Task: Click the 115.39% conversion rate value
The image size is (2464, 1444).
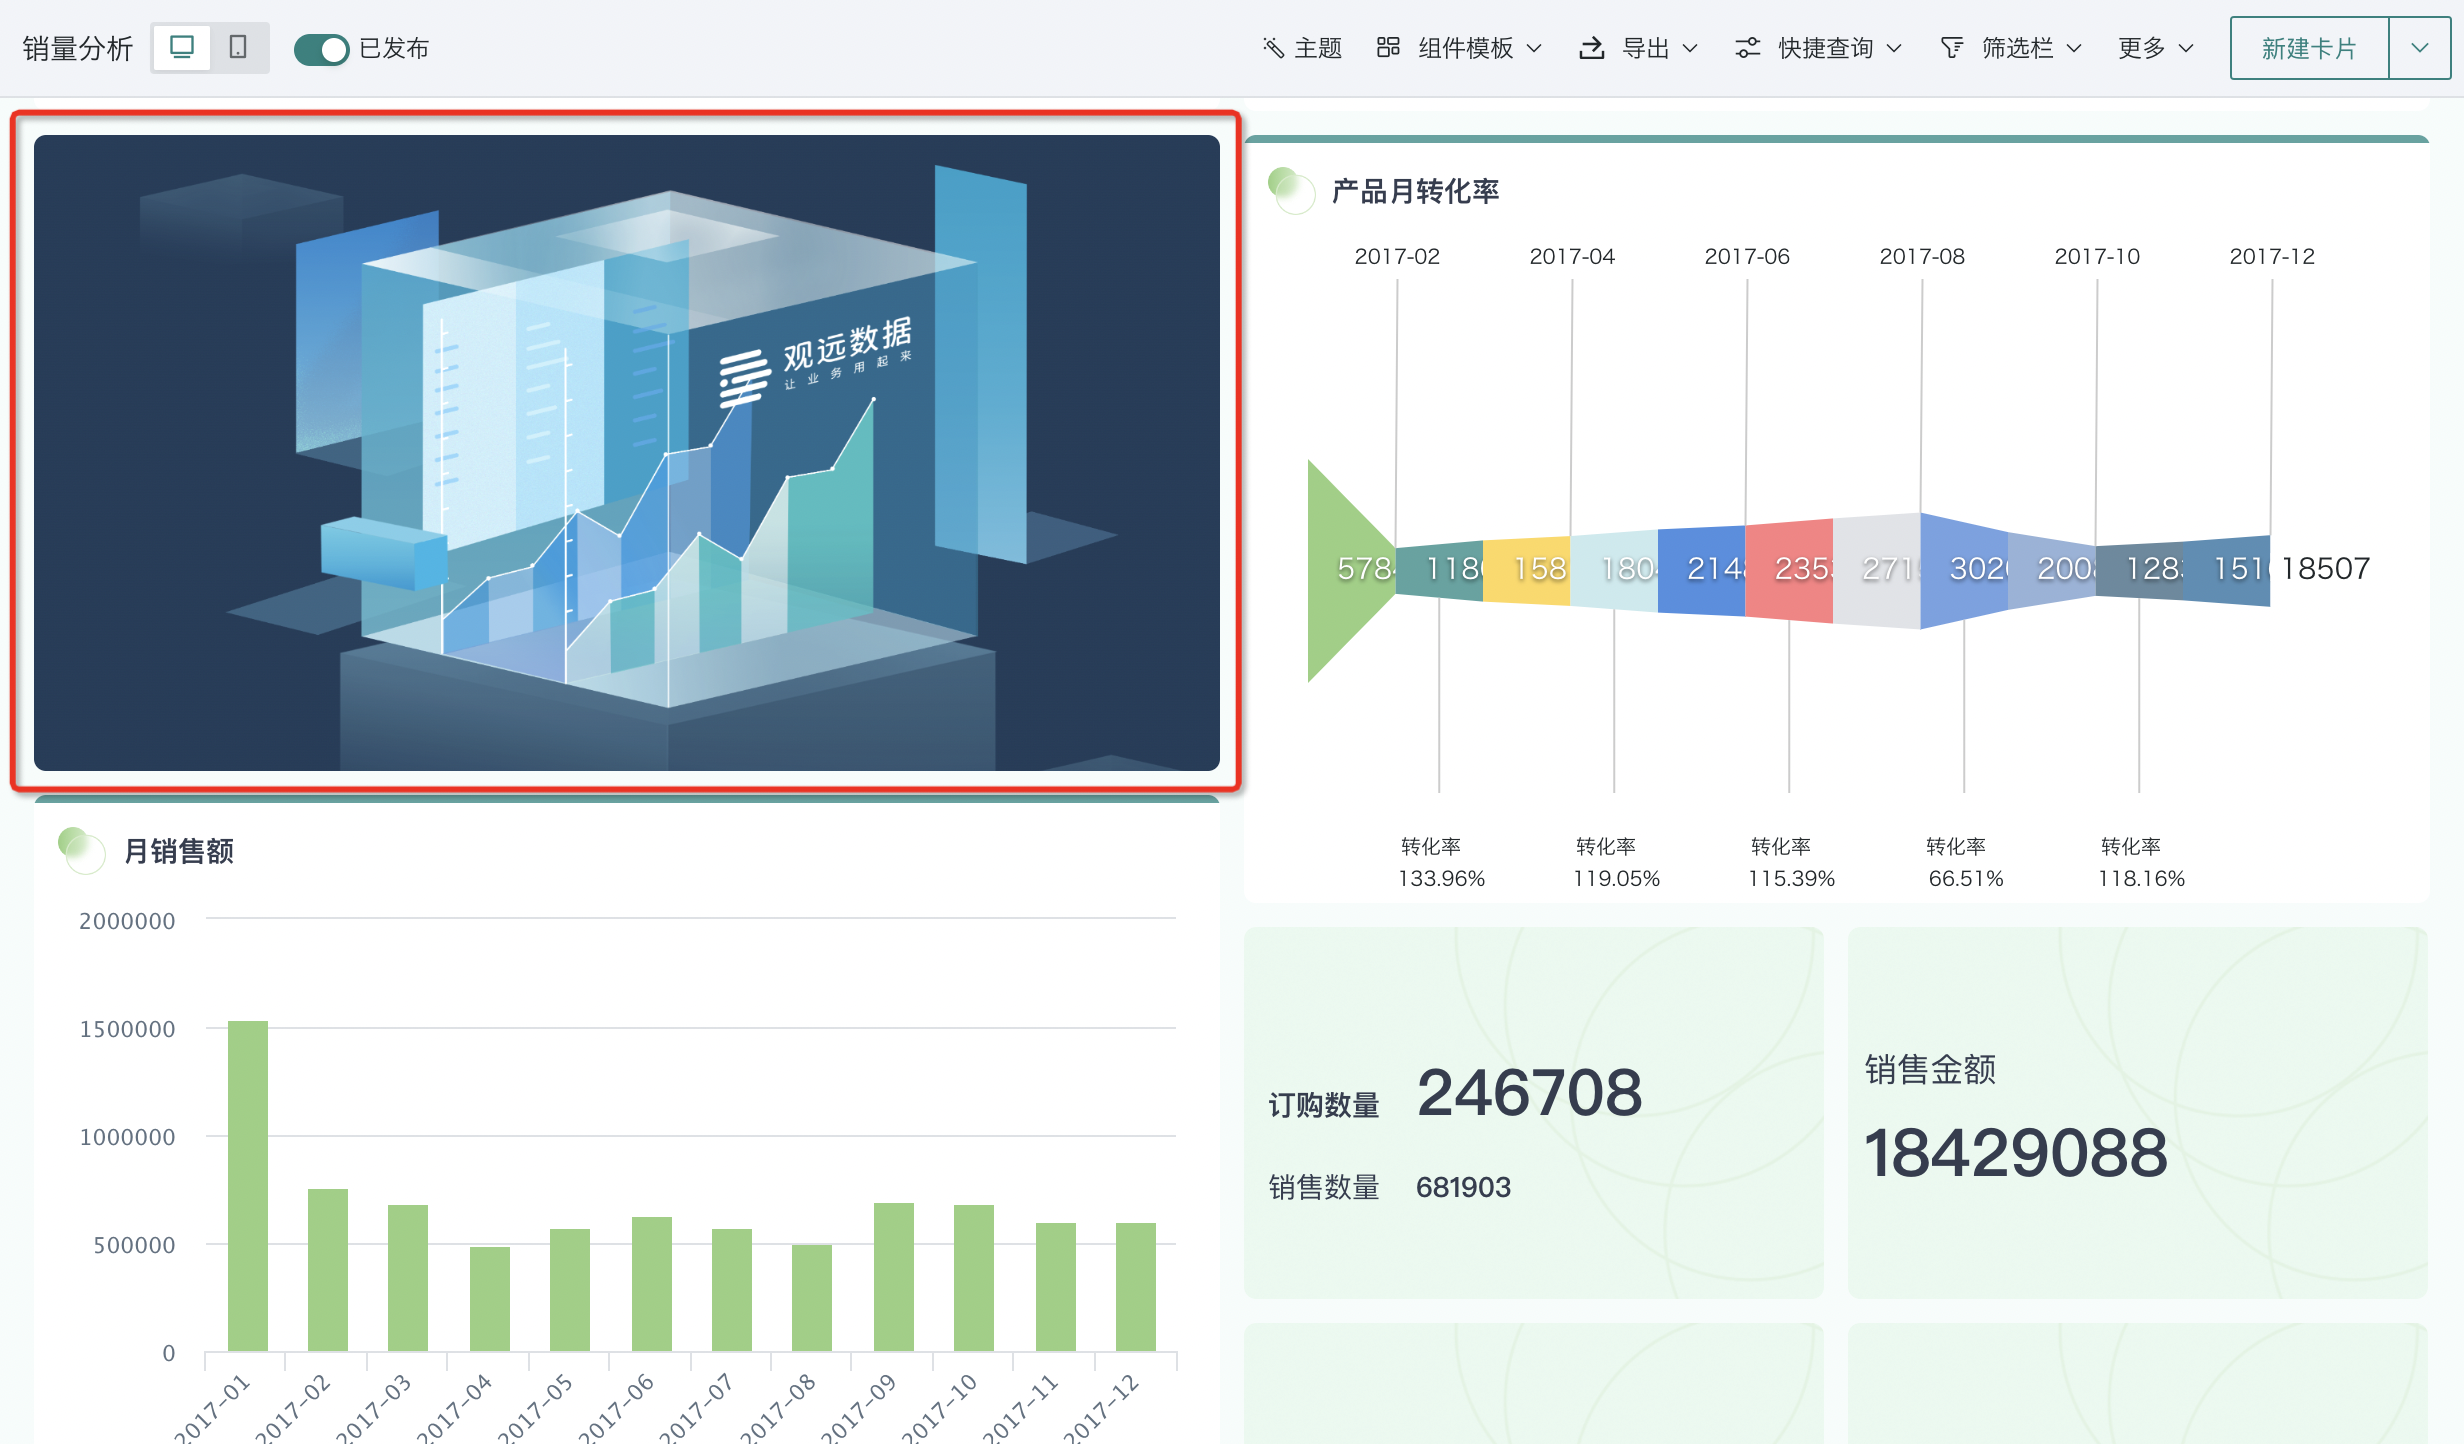Action: point(1791,879)
